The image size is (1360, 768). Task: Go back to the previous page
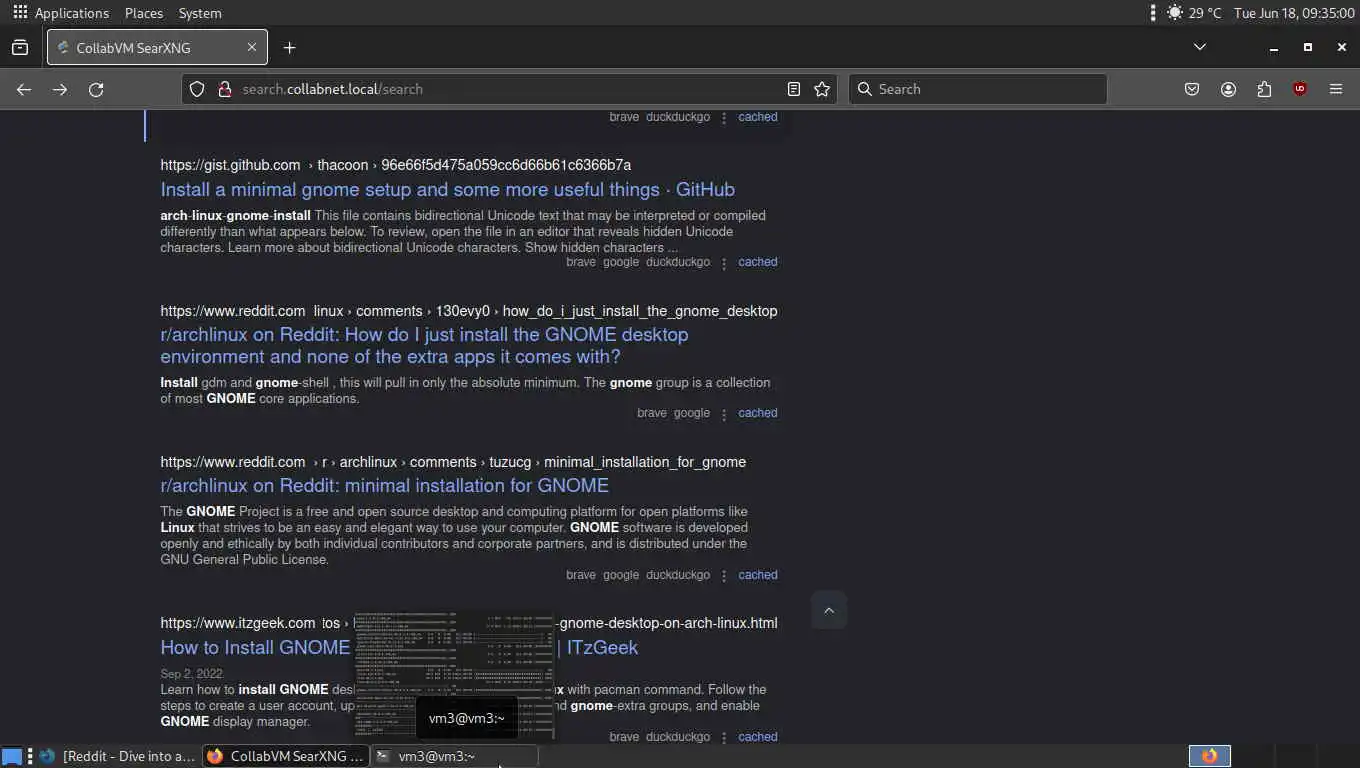24,89
